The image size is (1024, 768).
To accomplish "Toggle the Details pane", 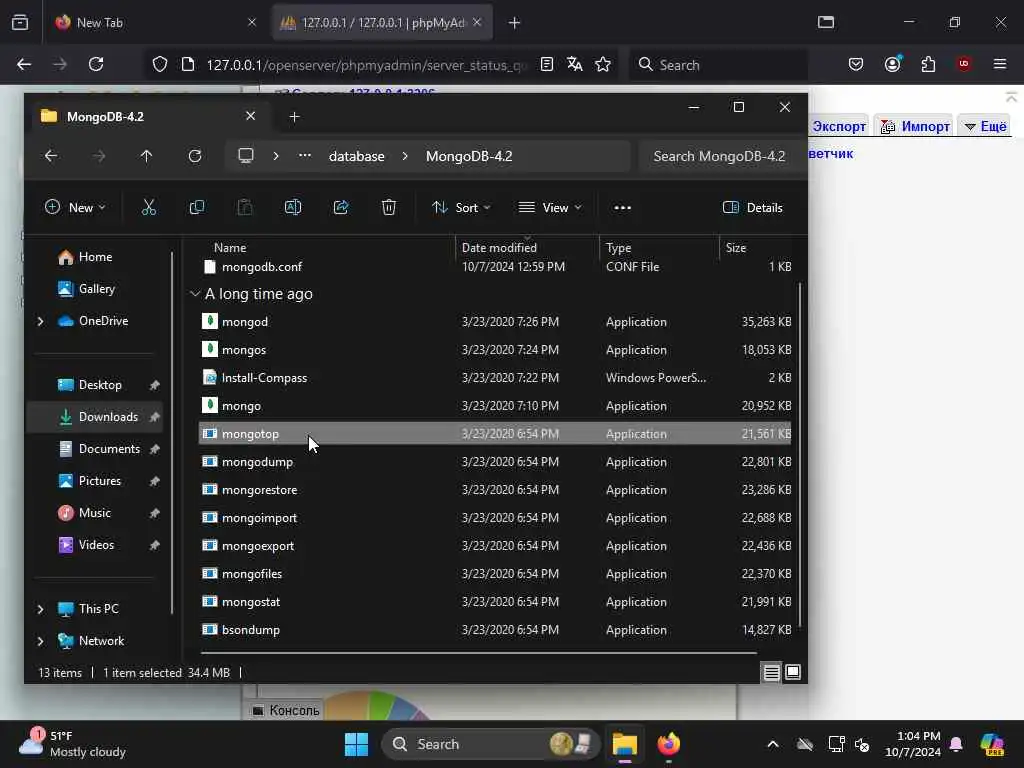I will coord(753,208).
